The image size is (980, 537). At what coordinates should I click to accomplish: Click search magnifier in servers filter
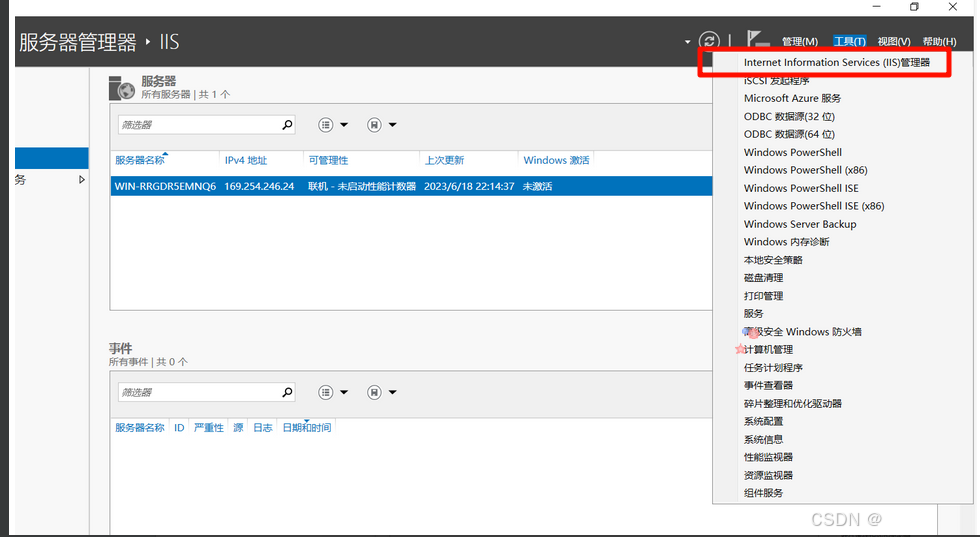tap(287, 124)
